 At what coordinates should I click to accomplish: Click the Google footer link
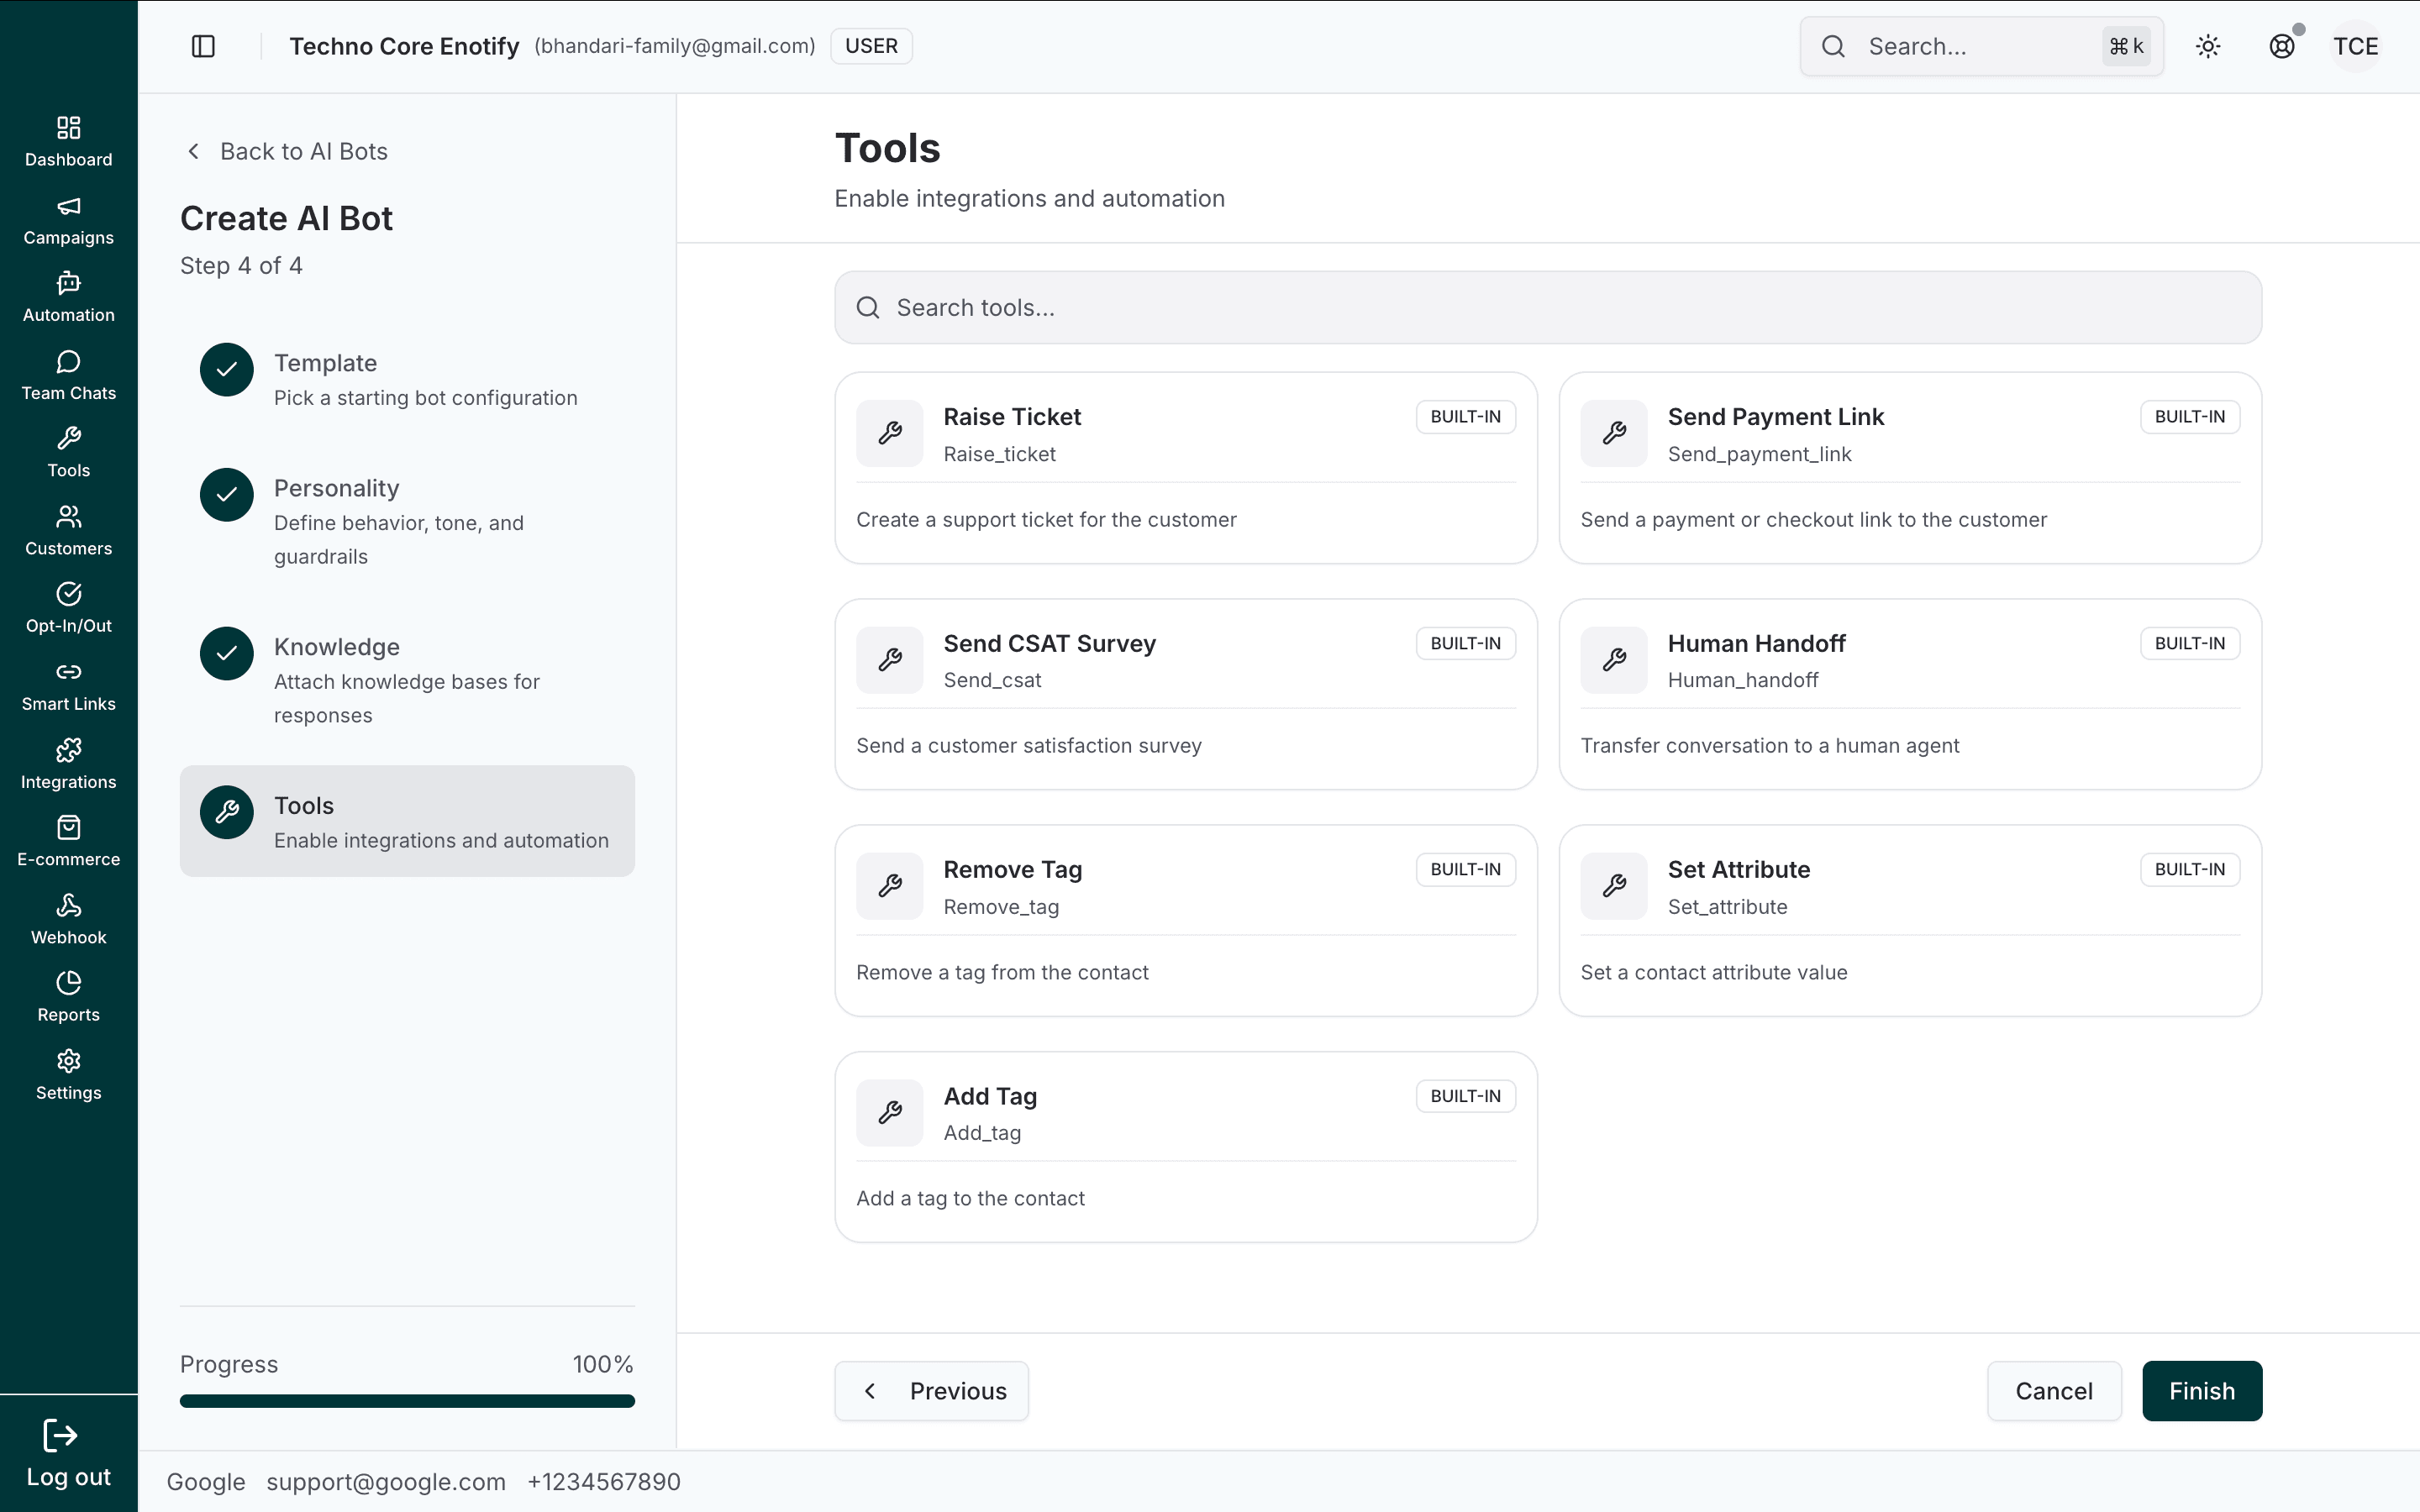(206, 1482)
